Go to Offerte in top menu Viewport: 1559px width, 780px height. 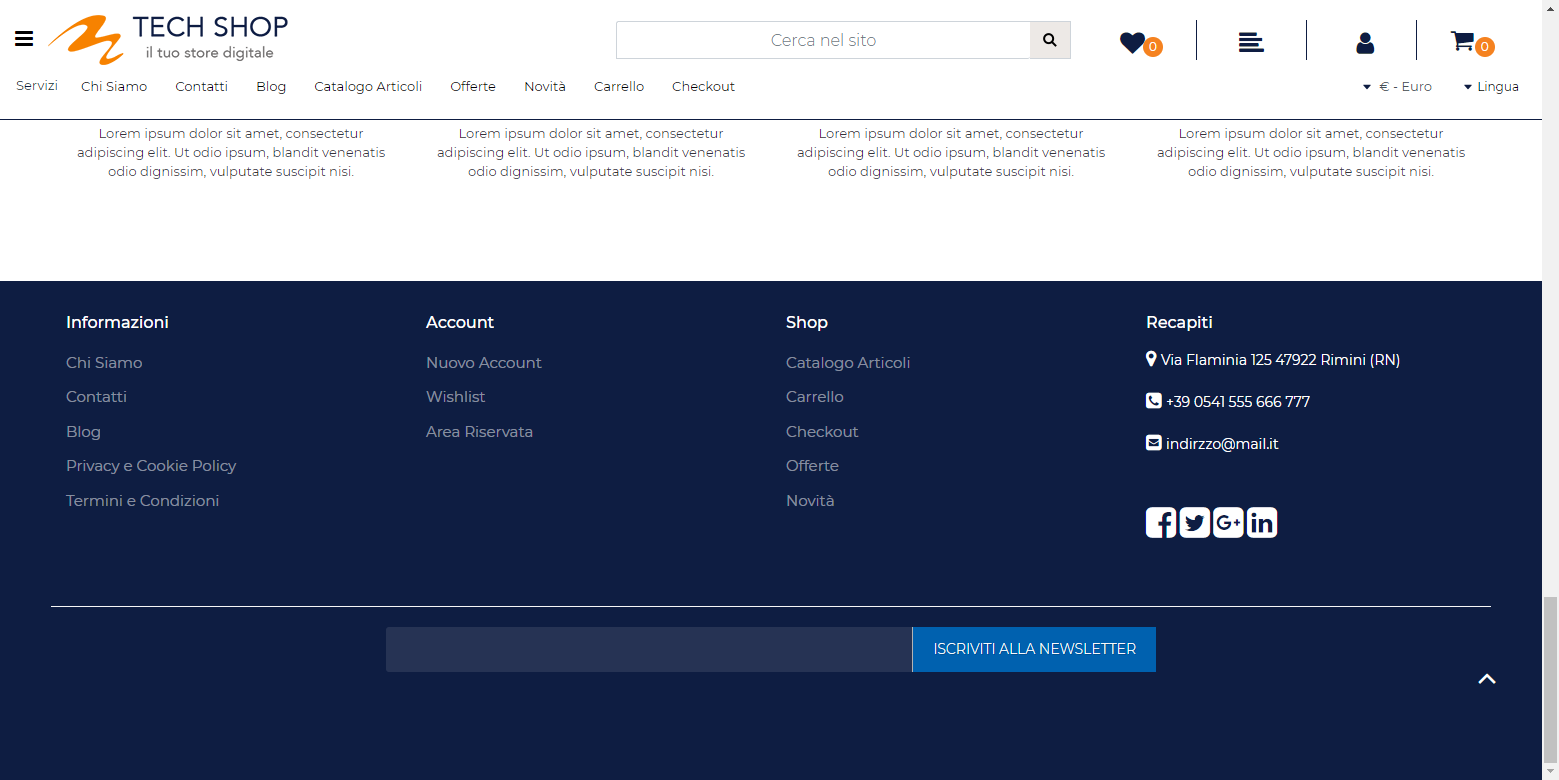coord(473,87)
